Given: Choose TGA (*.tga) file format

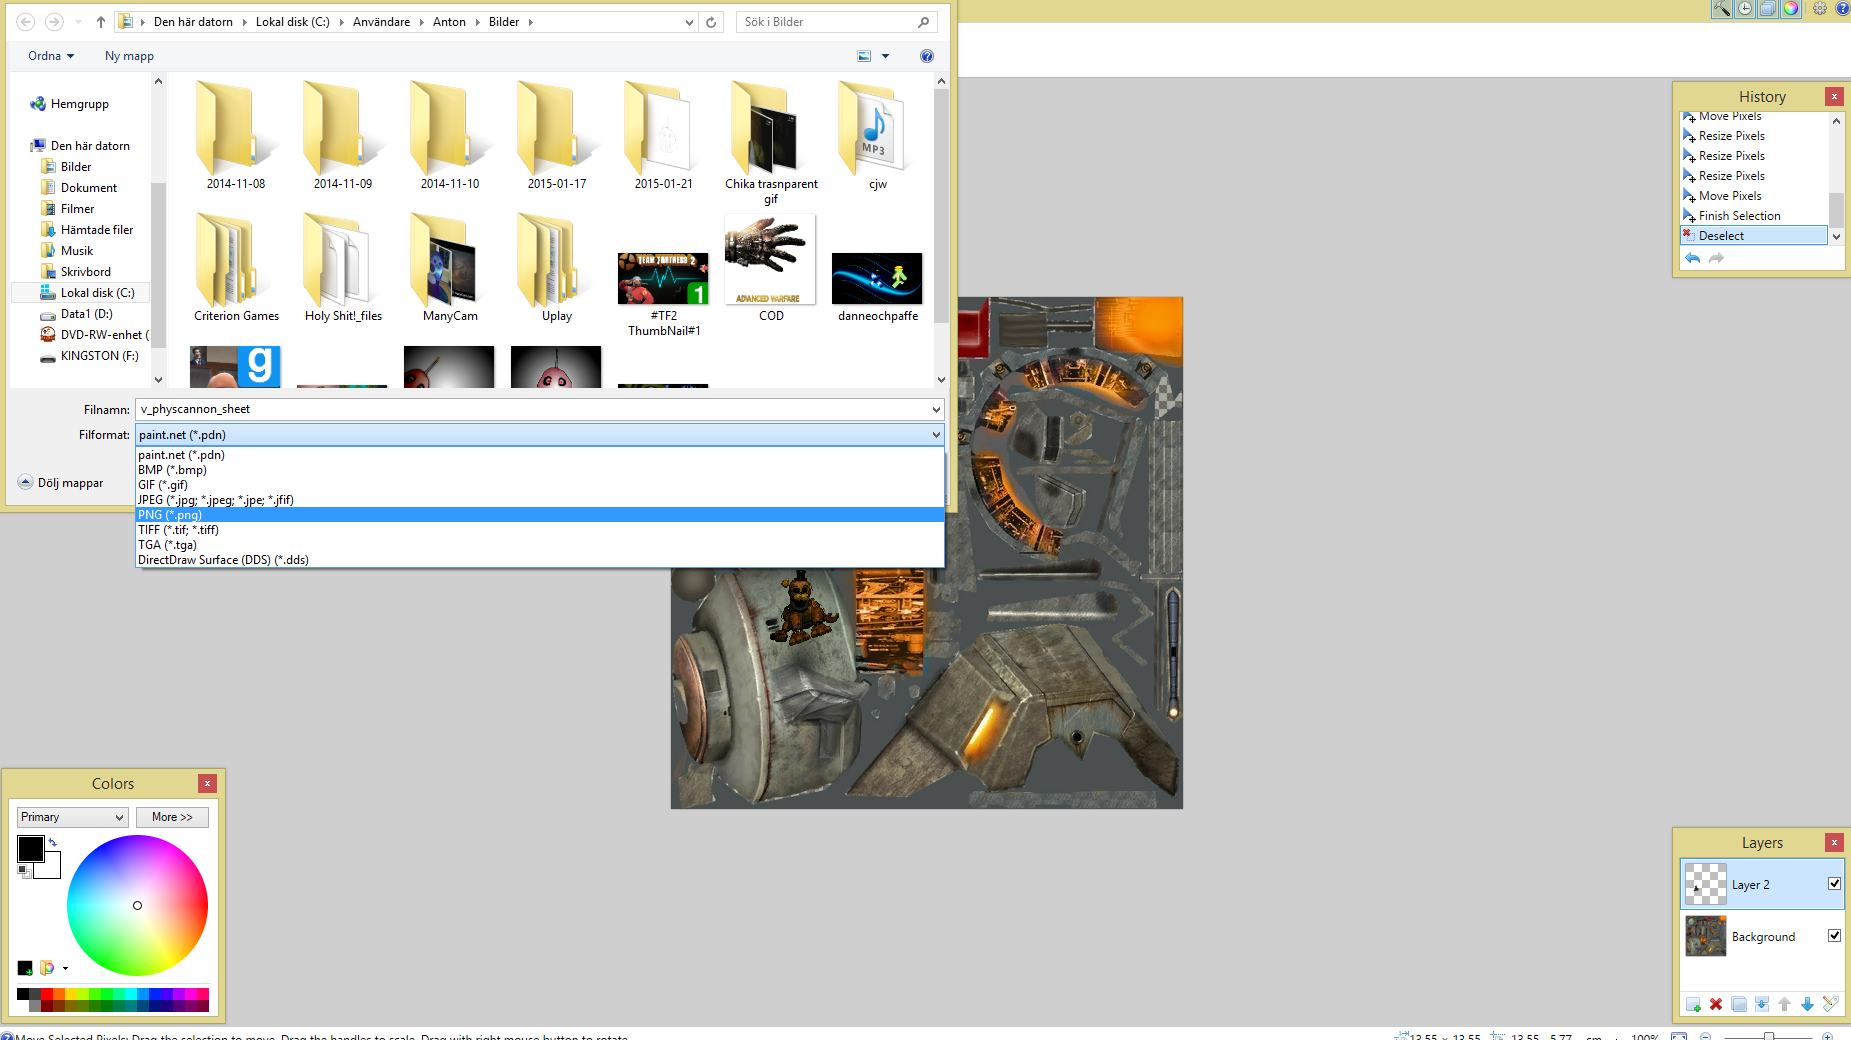Looking at the screenshot, I should pos(540,545).
